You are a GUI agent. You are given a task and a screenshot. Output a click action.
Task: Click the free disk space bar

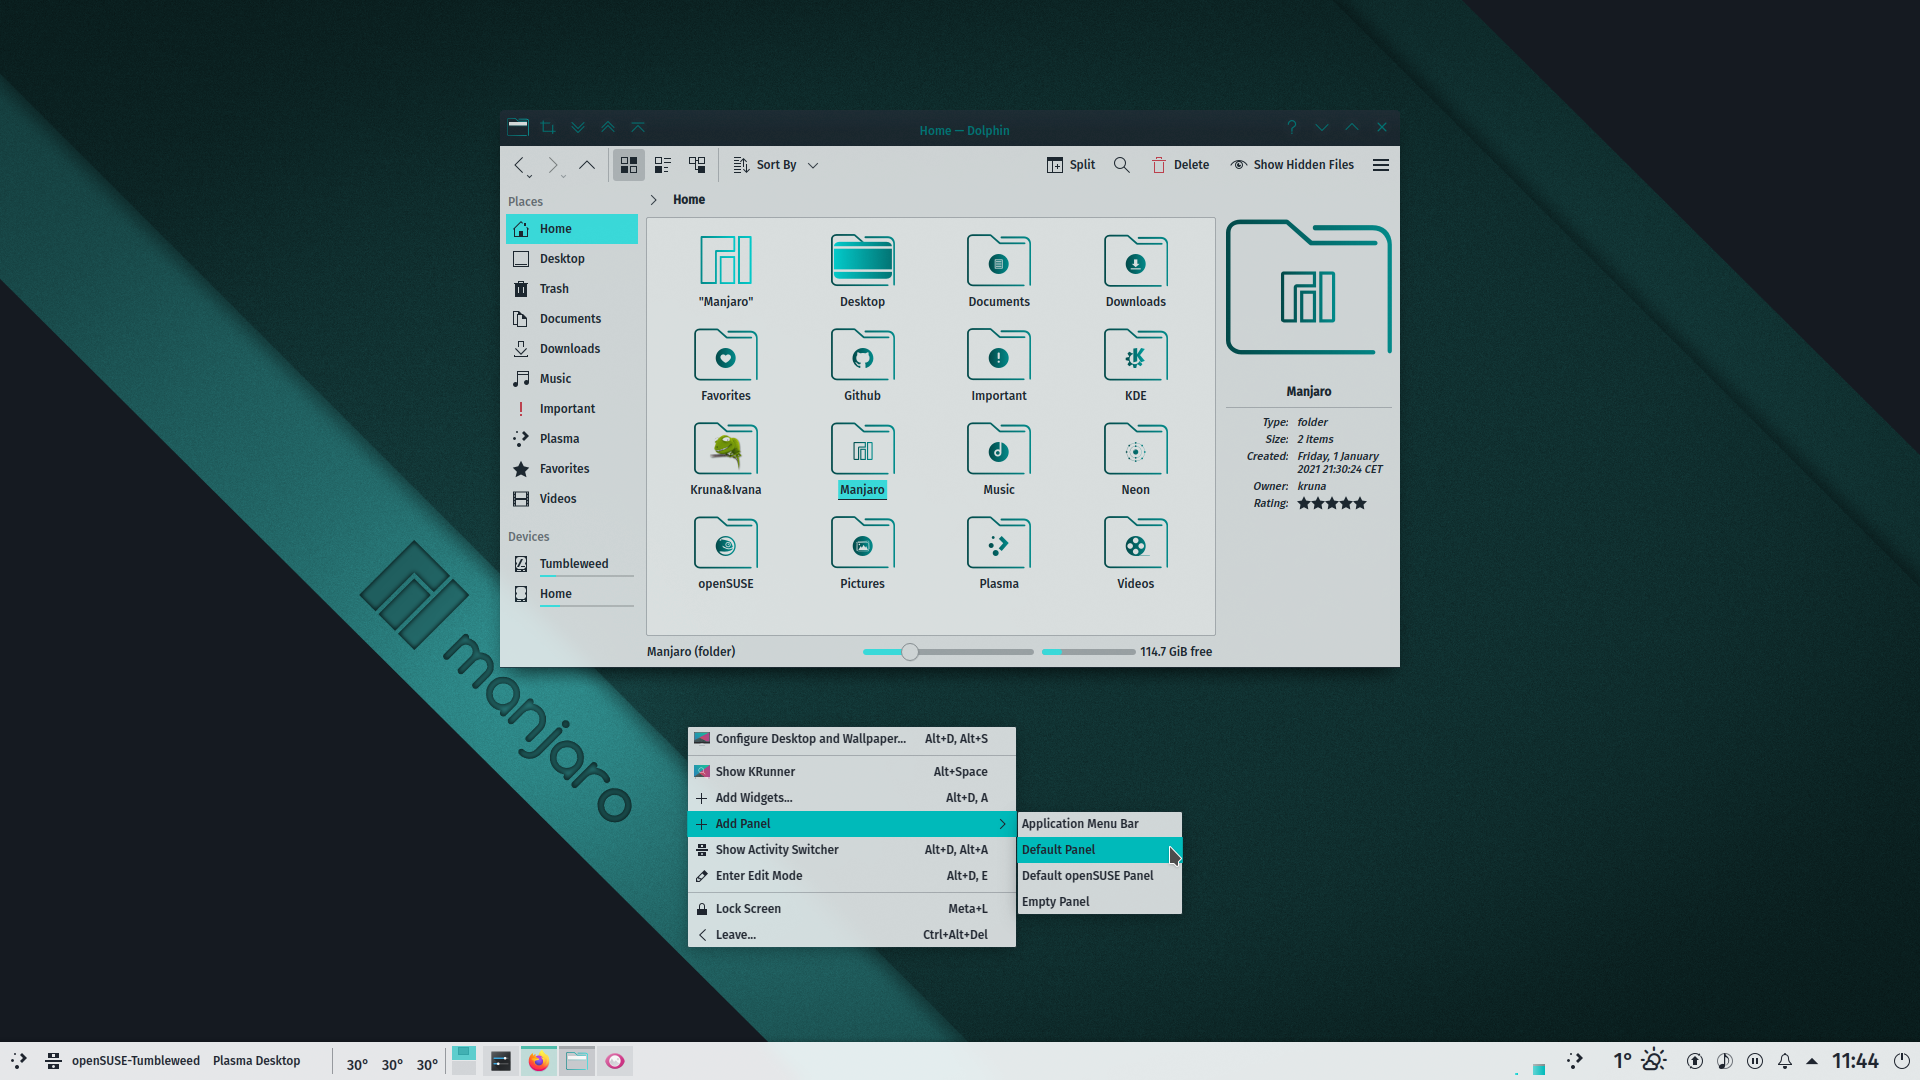pyautogui.click(x=1088, y=652)
